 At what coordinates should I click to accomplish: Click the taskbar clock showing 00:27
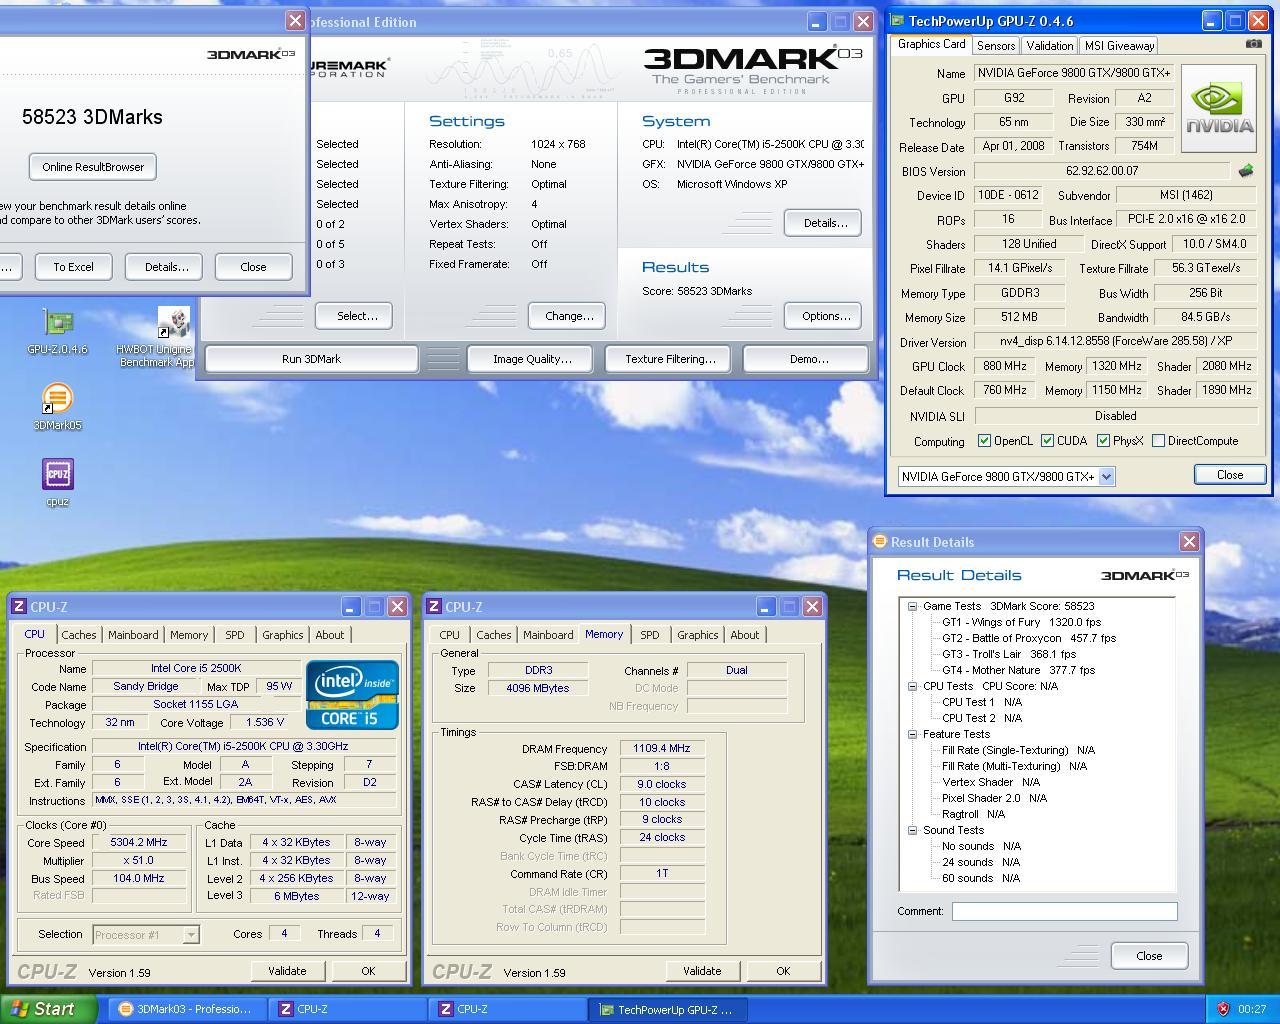pos(1251,1010)
